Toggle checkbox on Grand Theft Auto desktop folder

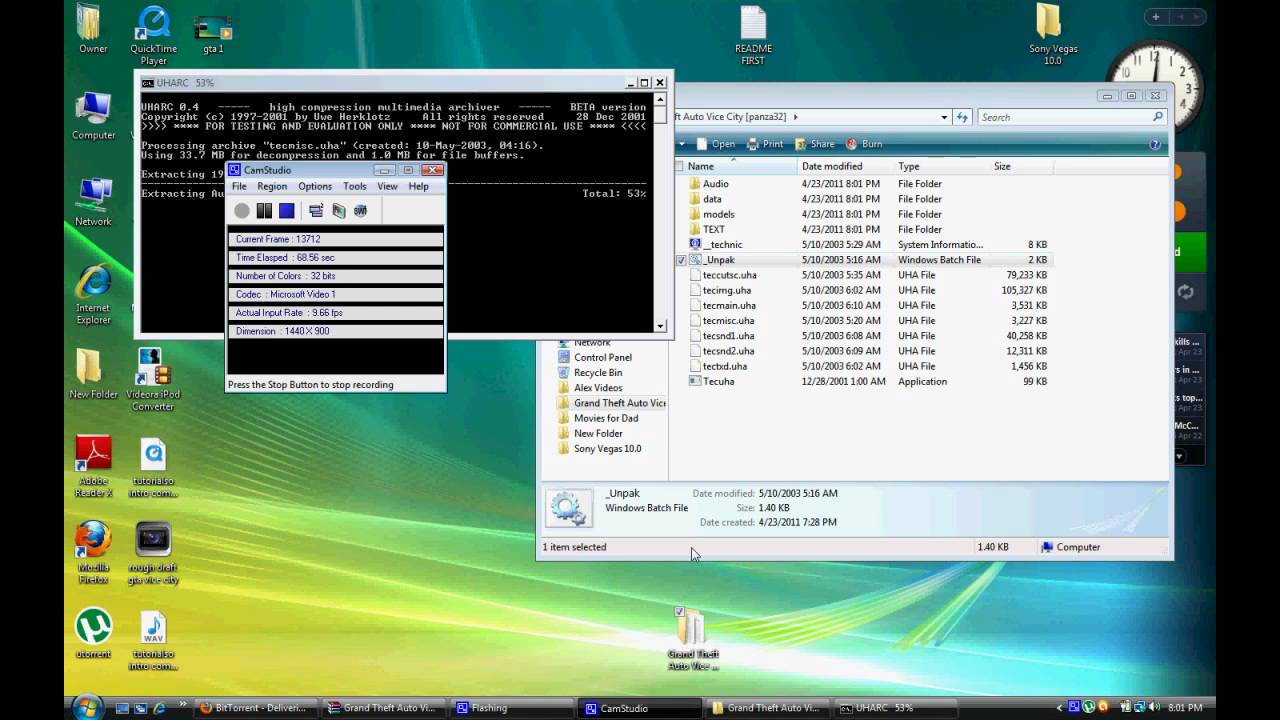click(680, 612)
